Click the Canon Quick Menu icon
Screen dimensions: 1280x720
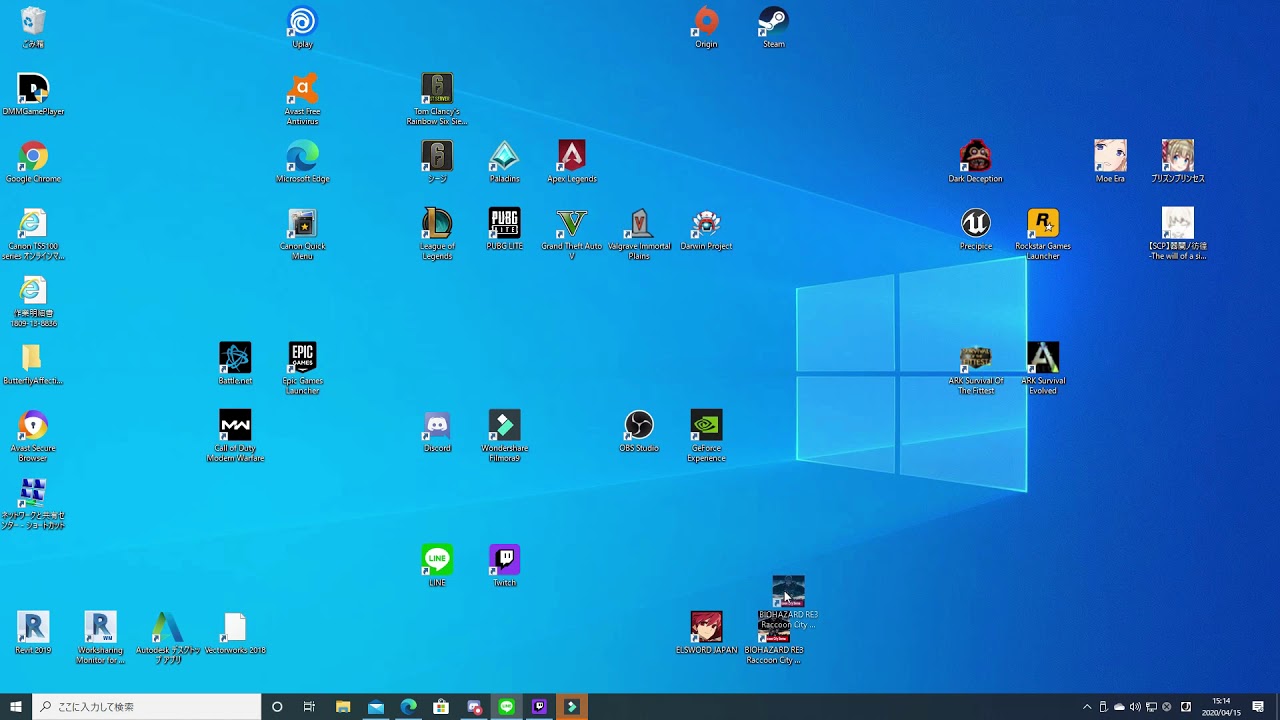coord(302,234)
